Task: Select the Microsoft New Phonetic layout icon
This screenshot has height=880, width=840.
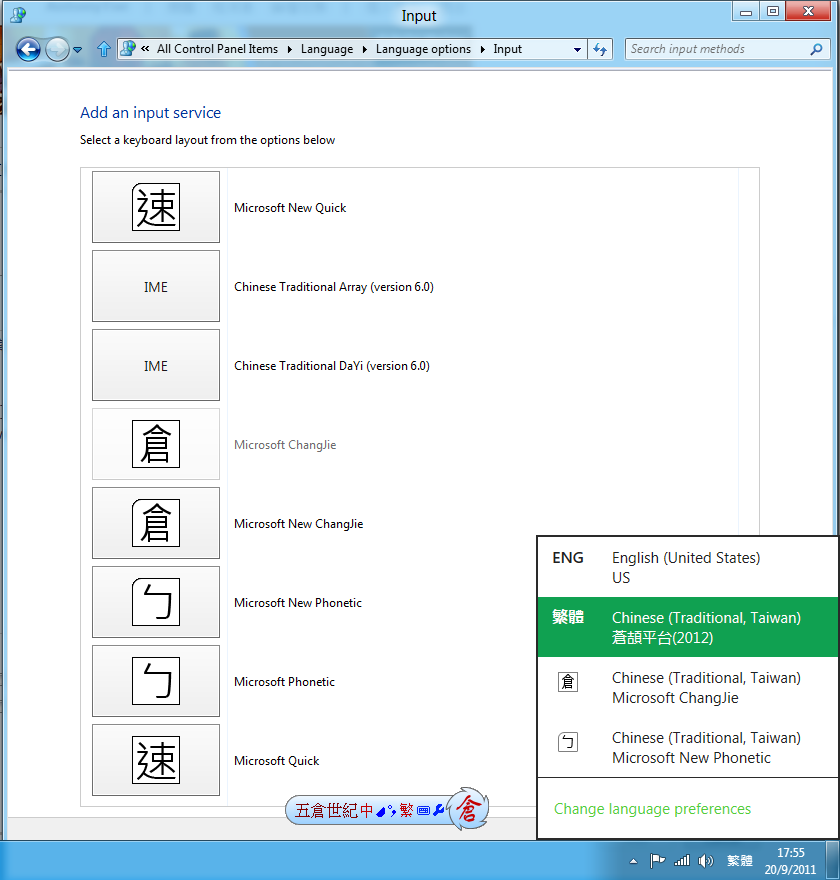Action: pyautogui.click(x=156, y=602)
